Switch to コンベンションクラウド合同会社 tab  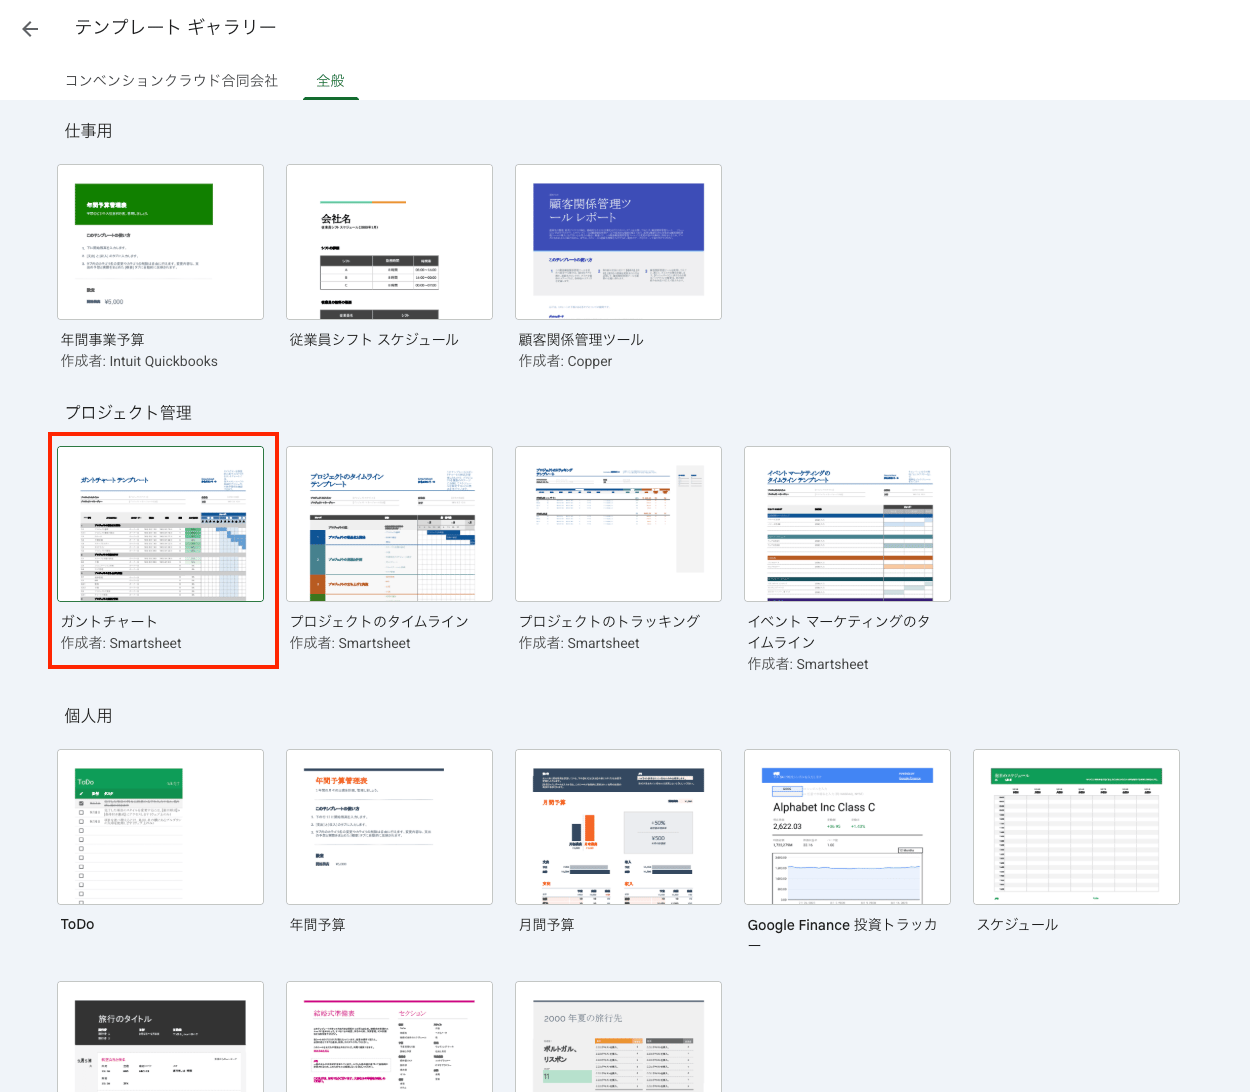click(171, 81)
